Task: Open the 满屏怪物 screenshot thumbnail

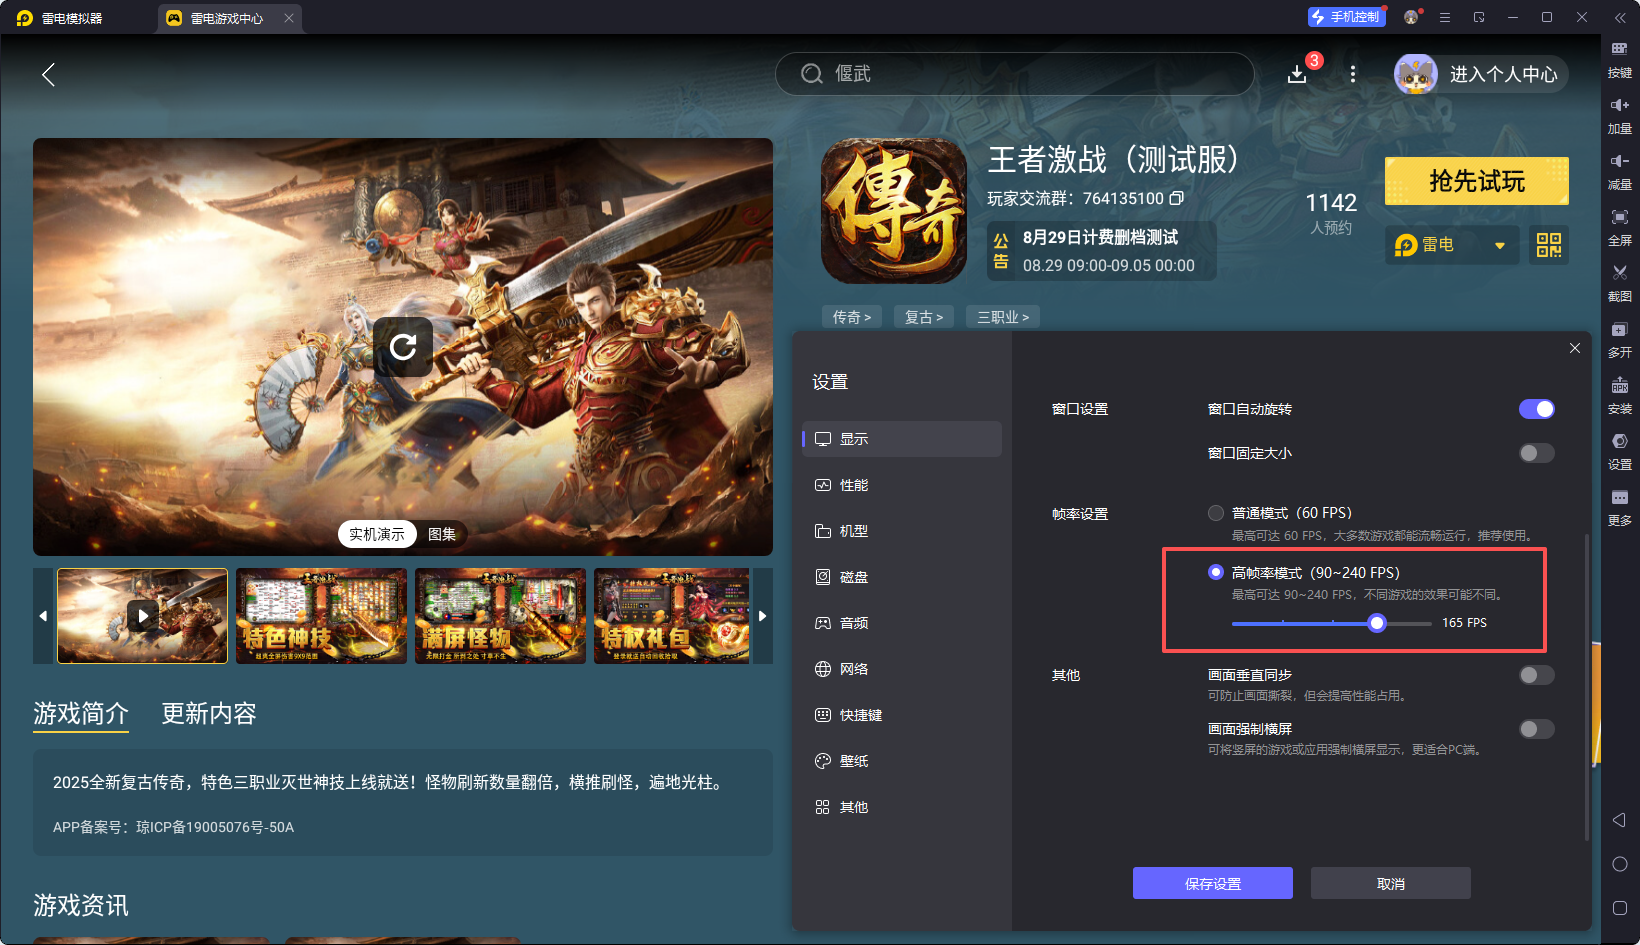Action: click(500, 616)
